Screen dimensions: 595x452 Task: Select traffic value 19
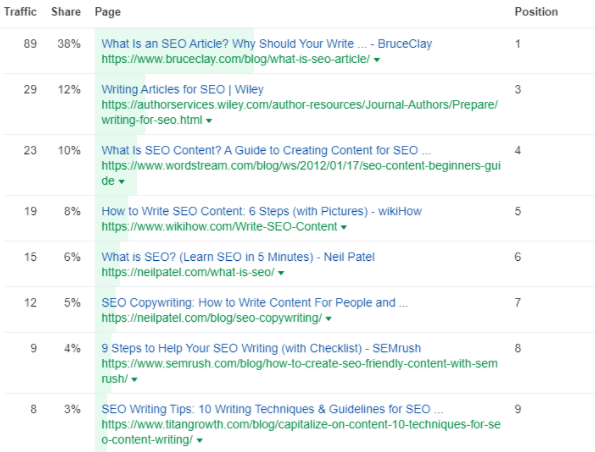(30, 211)
